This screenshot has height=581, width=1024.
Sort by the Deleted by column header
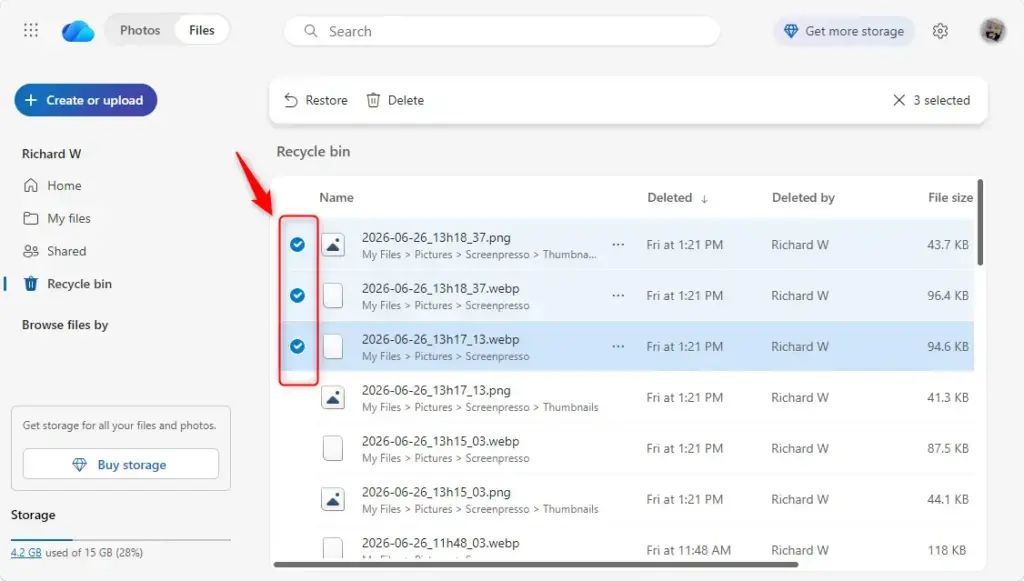click(x=803, y=197)
